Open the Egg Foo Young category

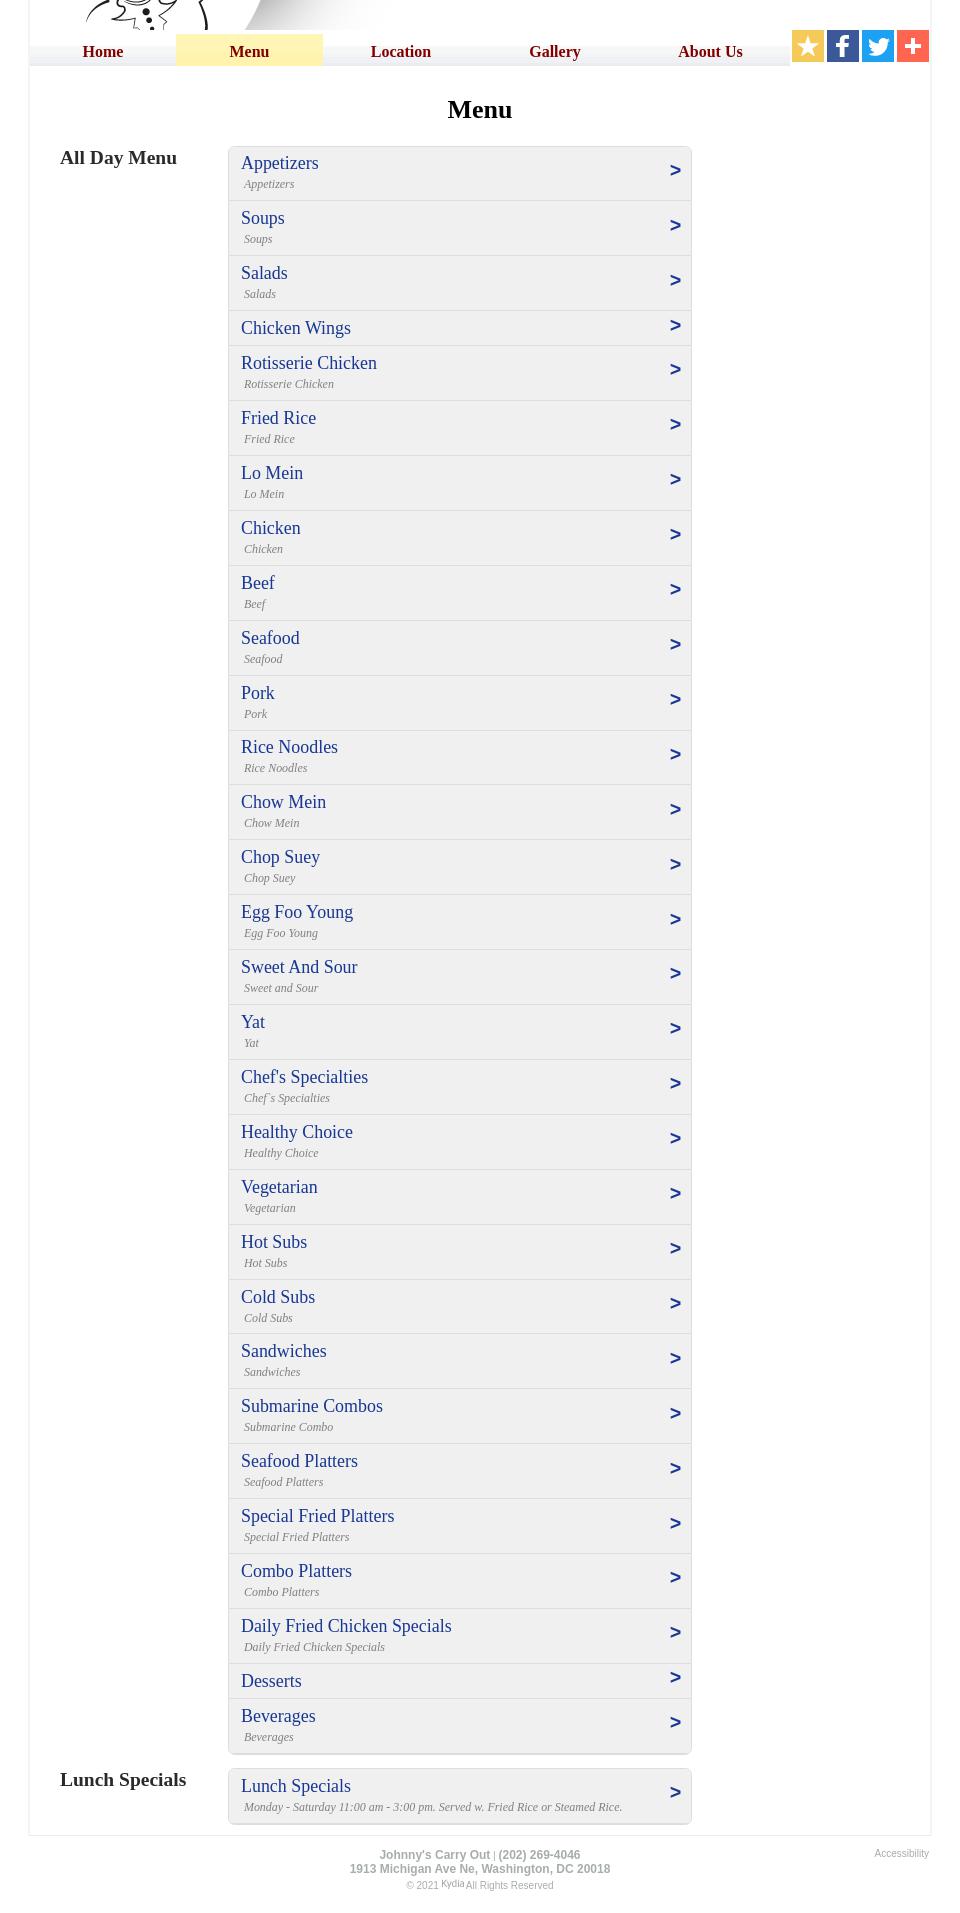(297, 912)
